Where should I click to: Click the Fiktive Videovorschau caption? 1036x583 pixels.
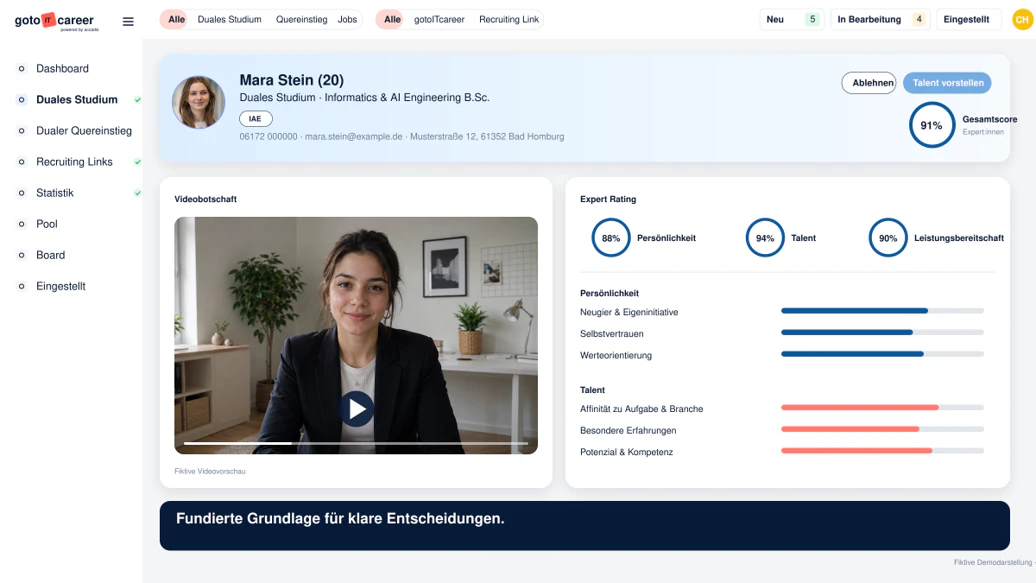pyautogui.click(x=209, y=471)
